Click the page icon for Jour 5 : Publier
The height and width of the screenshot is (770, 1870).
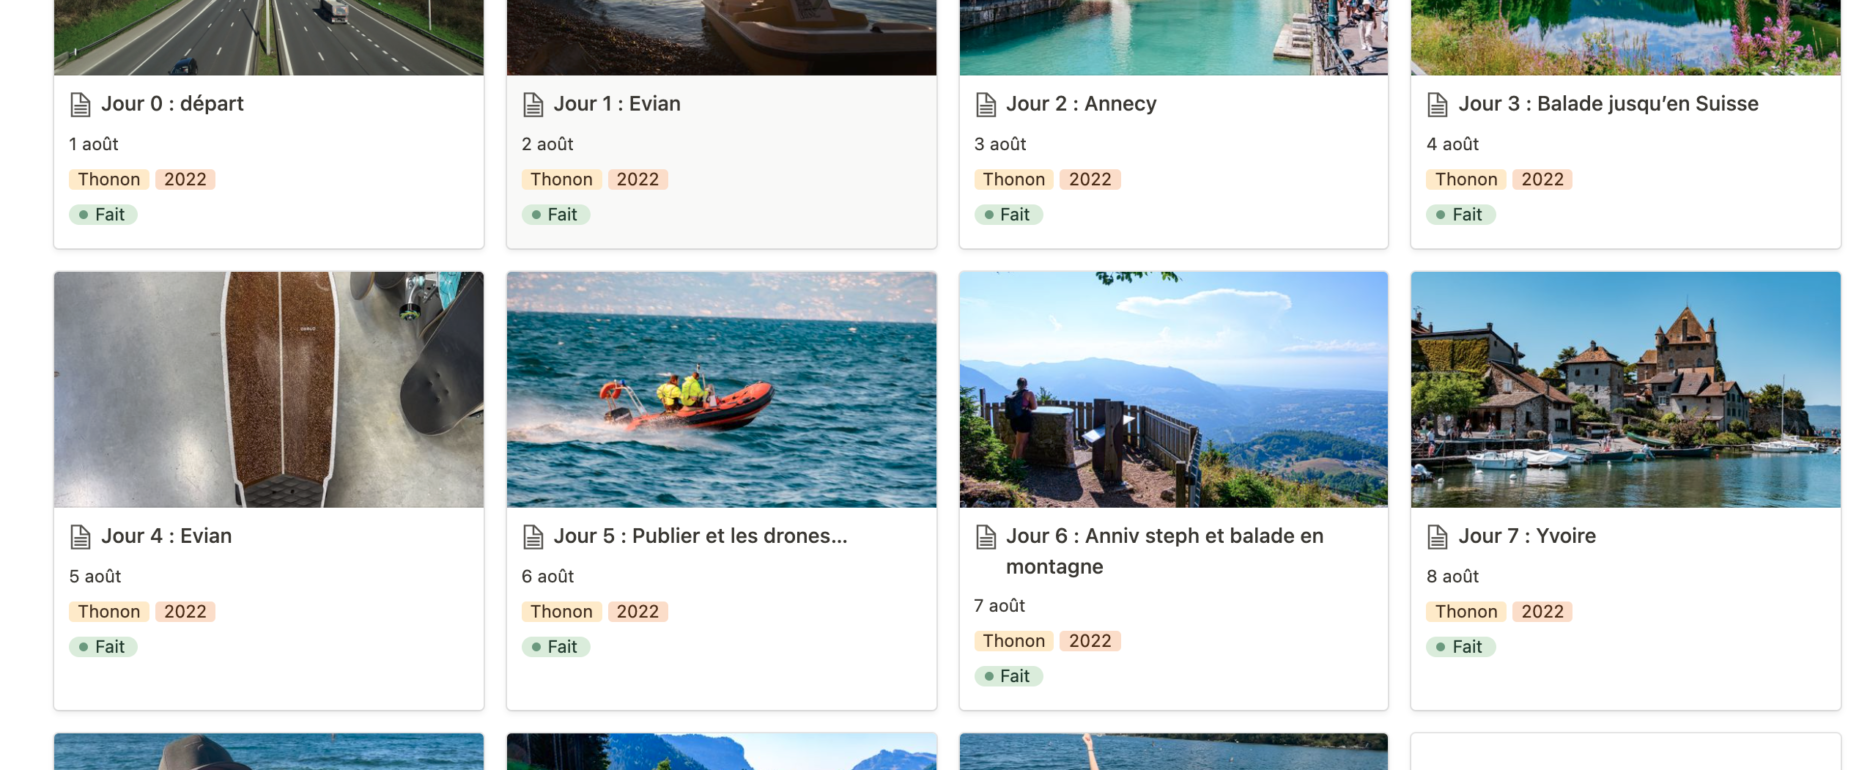tap(533, 537)
